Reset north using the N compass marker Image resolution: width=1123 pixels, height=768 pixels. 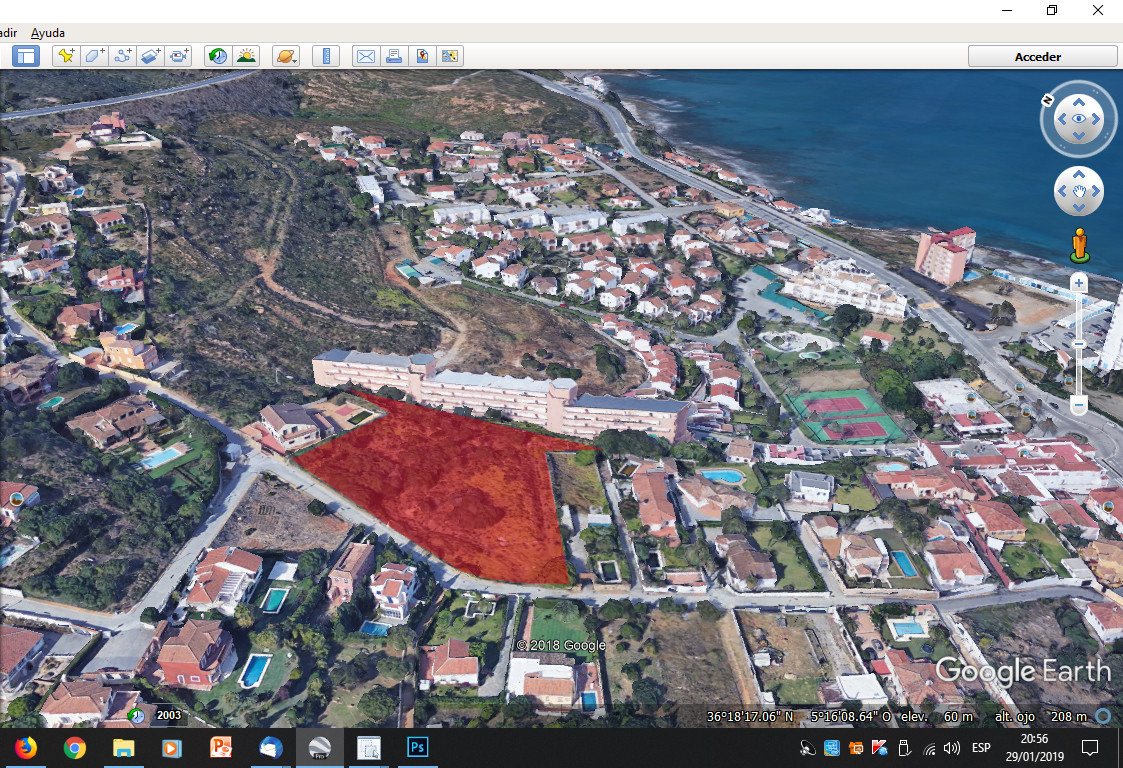pyautogui.click(x=1047, y=100)
